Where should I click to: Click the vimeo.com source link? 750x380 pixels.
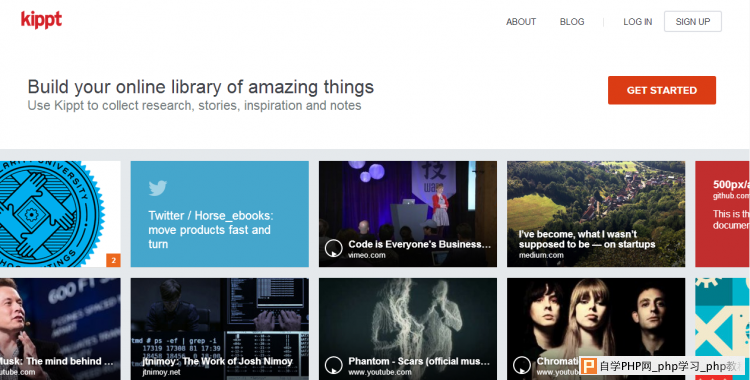[x=367, y=256]
